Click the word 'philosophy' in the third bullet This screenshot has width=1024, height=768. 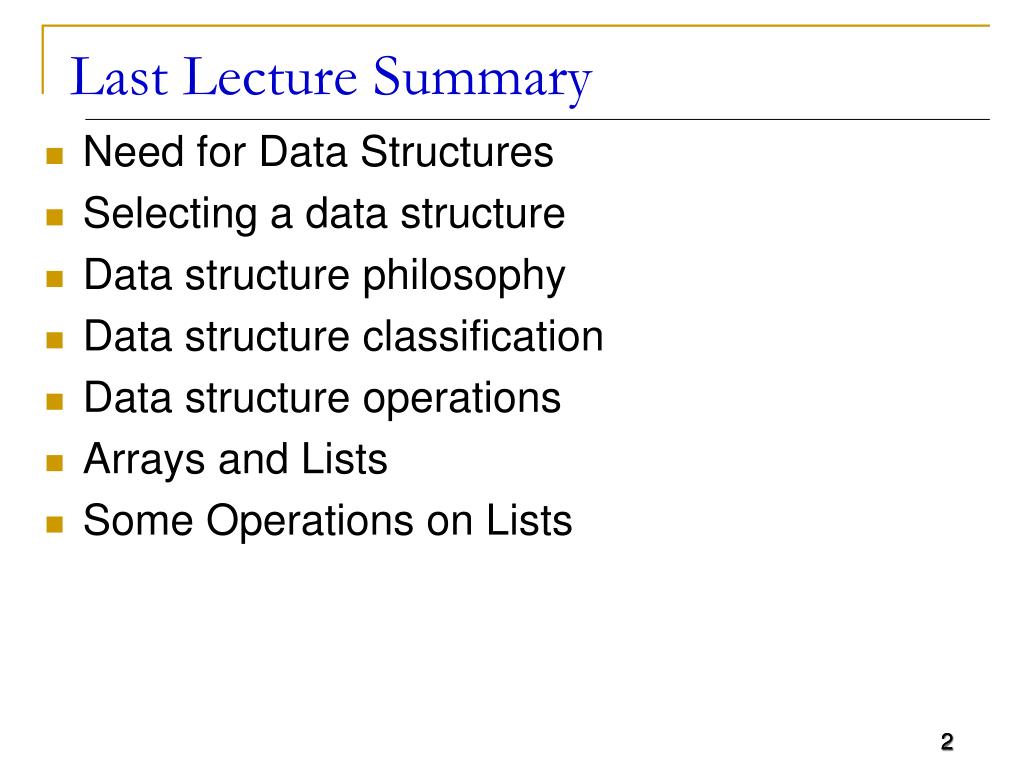click(464, 278)
